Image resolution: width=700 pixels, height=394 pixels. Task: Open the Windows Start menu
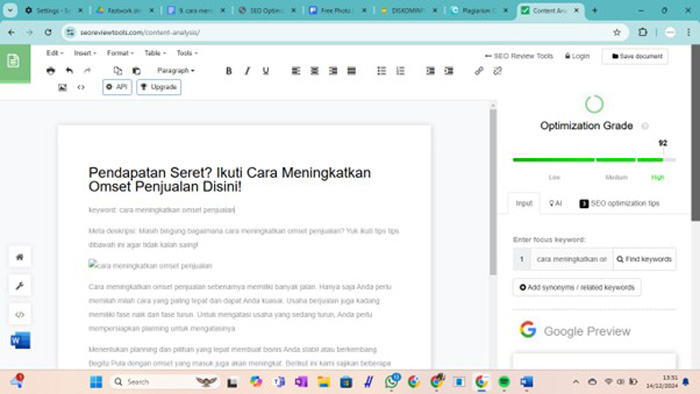[96, 382]
